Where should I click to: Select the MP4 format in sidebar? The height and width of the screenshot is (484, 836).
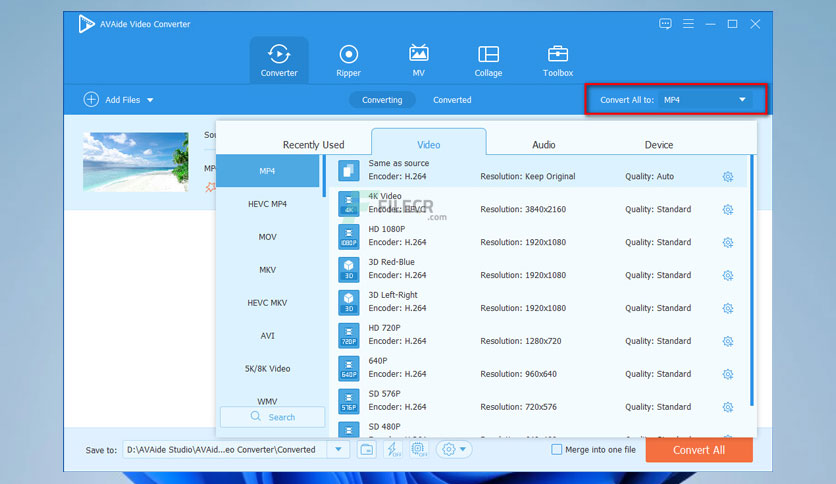tap(268, 171)
